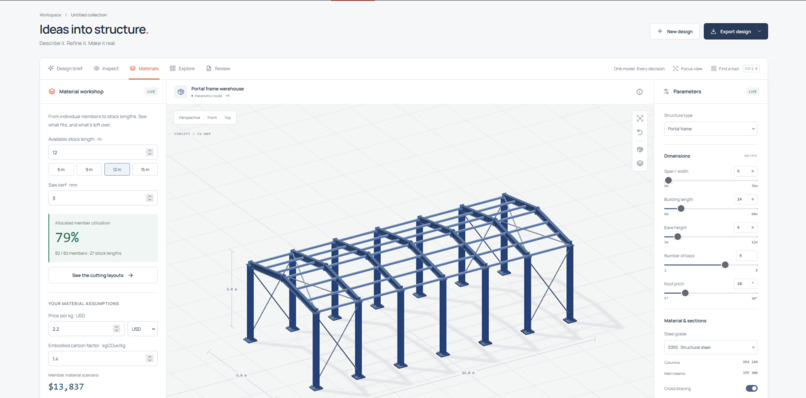The image size is (806, 398).
Task: Adjust the Building length slider handle
Action: point(681,208)
